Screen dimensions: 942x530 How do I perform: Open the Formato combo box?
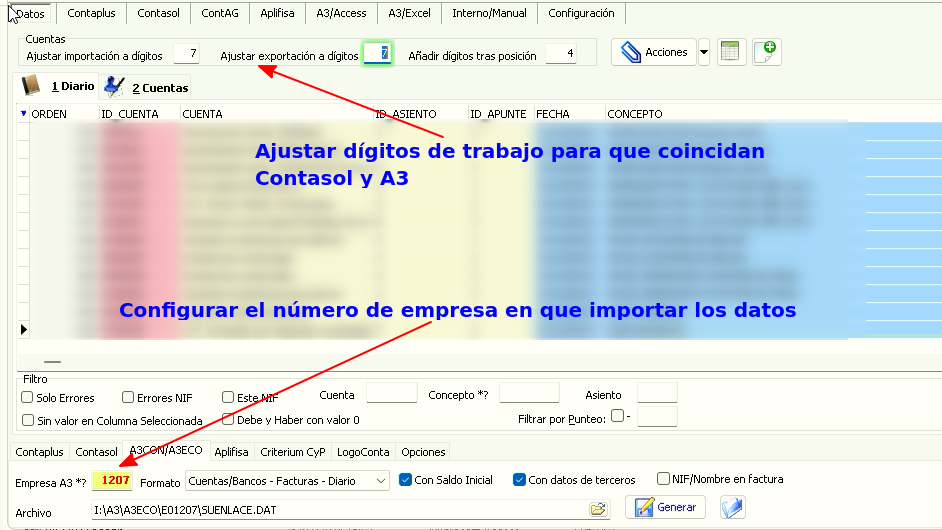coord(287,481)
